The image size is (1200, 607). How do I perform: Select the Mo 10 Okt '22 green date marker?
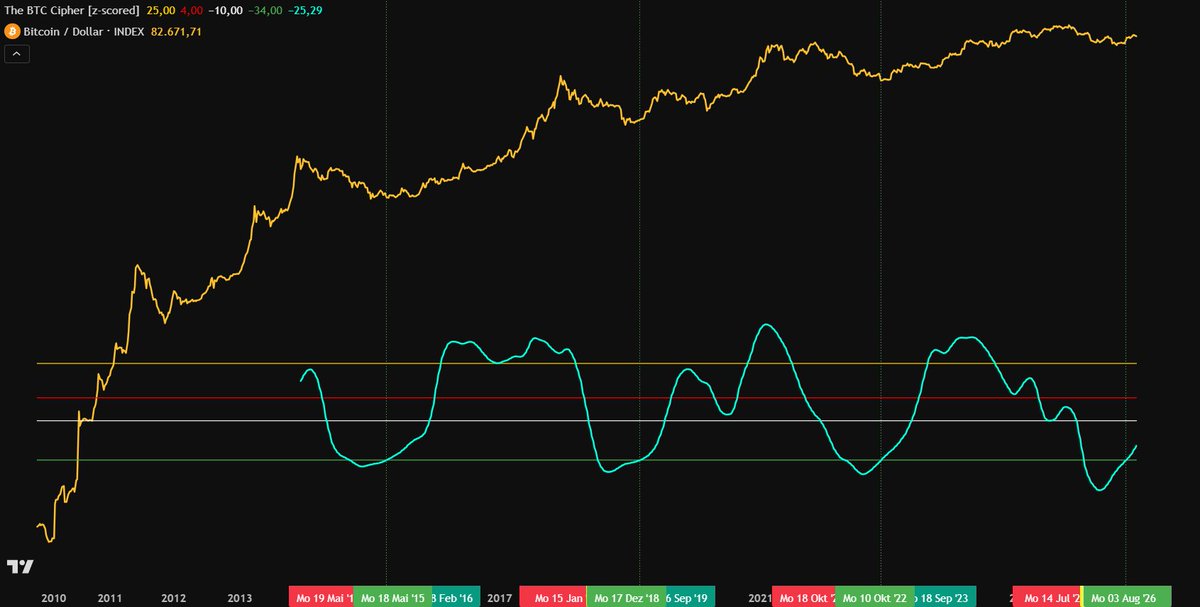(874, 597)
